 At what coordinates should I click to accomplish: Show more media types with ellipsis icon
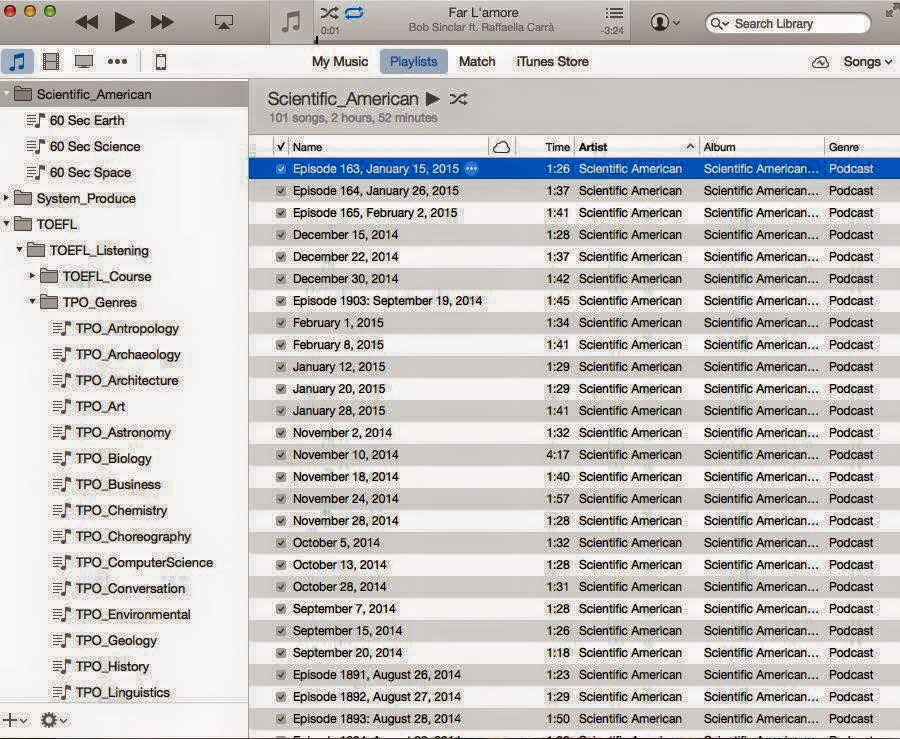tap(117, 61)
